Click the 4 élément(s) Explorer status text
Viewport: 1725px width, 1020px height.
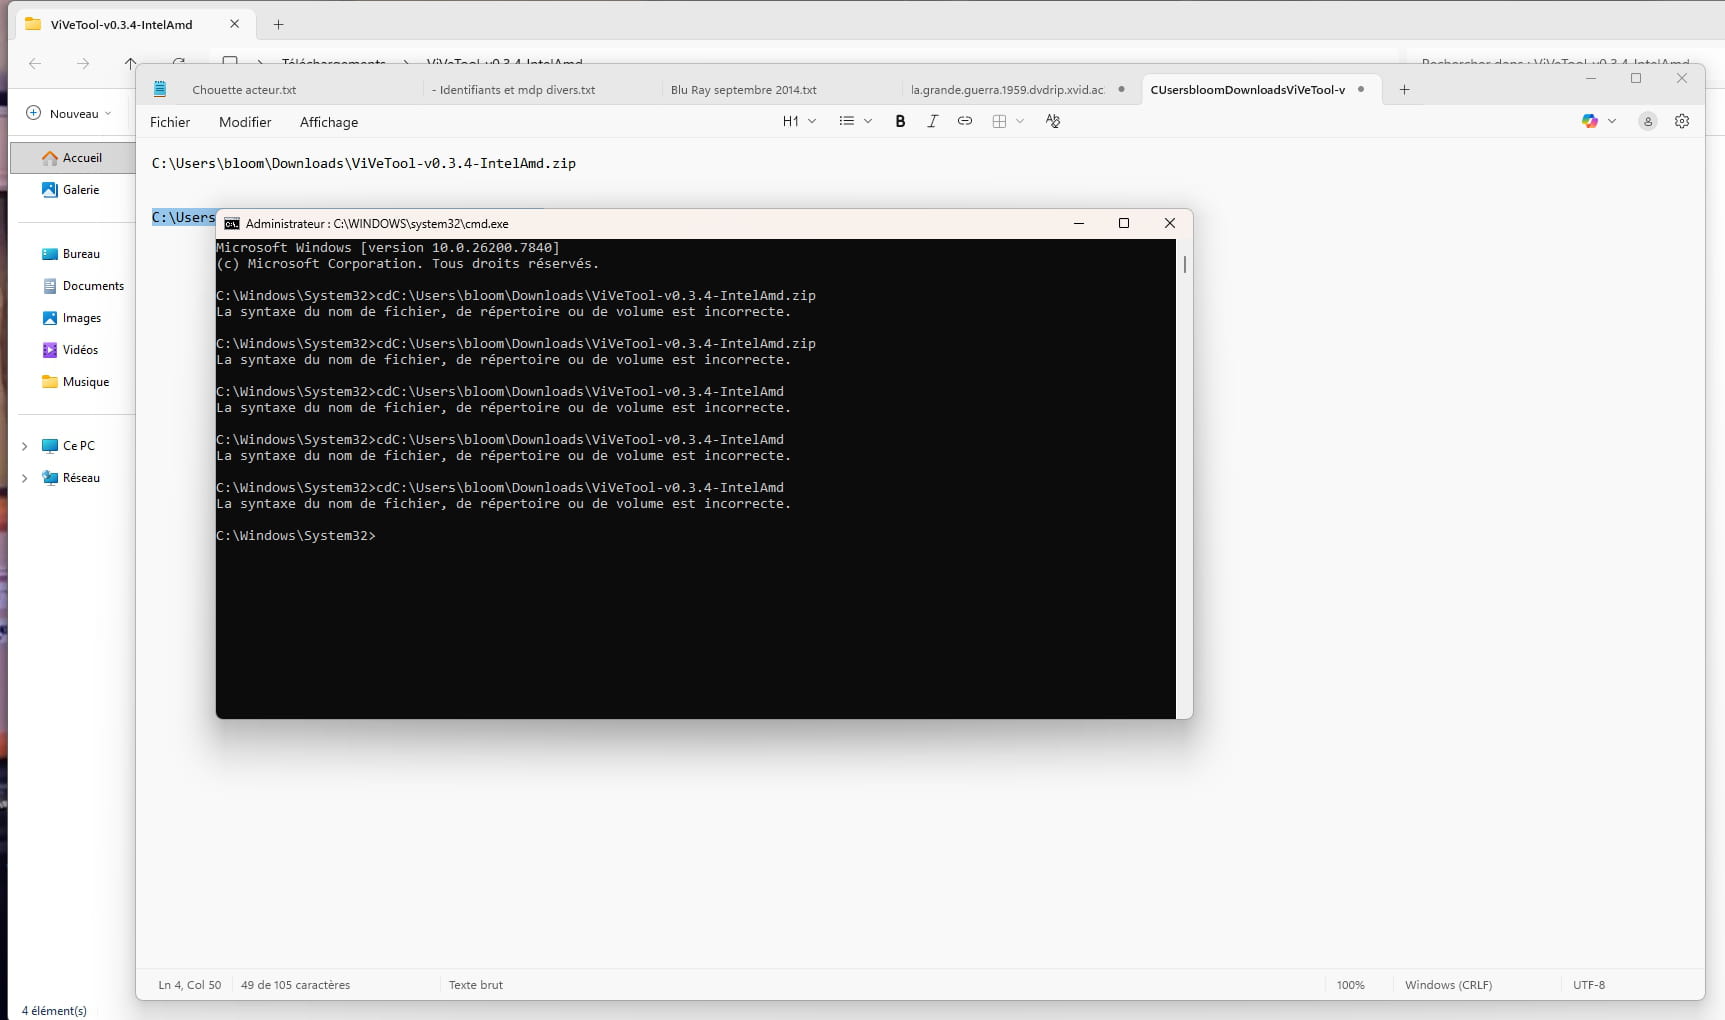[x=54, y=1011]
